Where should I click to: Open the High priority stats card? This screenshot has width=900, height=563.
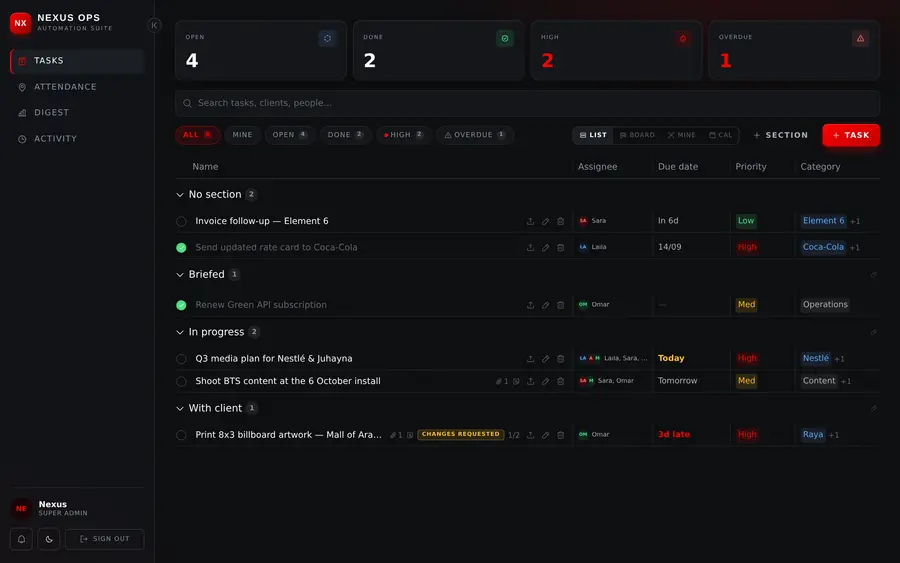(616, 51)
